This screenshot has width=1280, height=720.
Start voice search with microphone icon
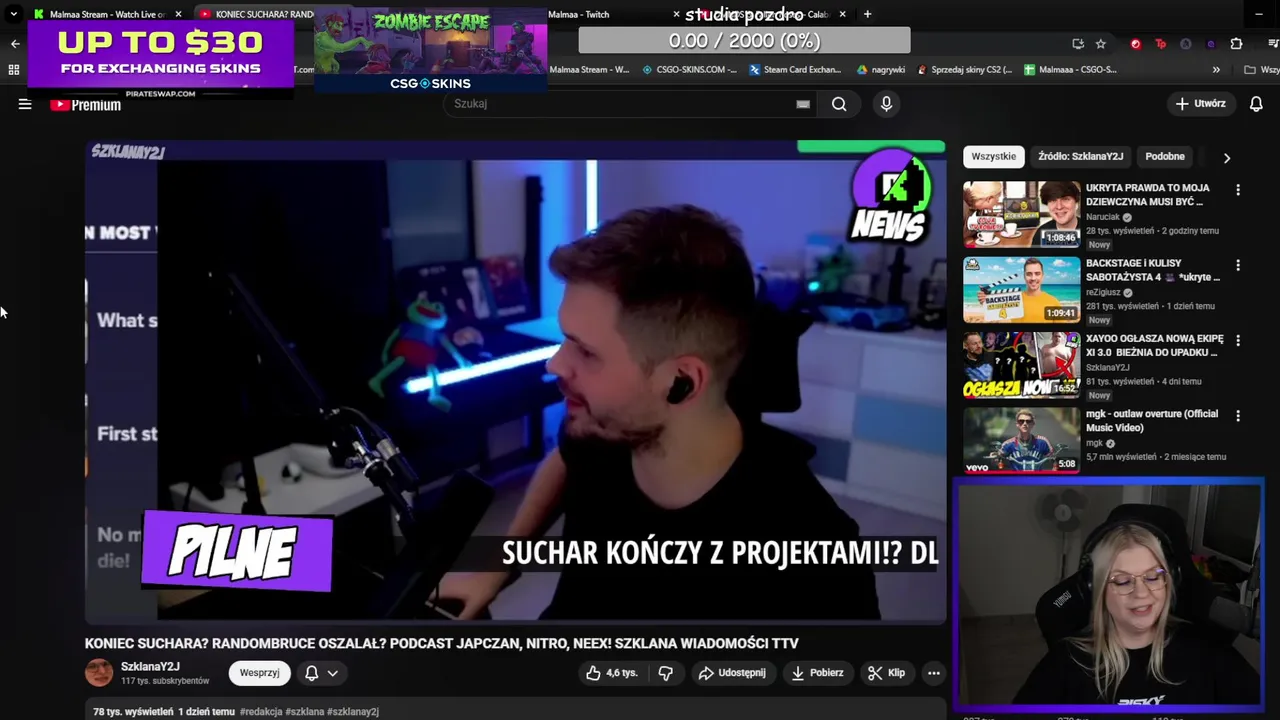click(886, 104)
